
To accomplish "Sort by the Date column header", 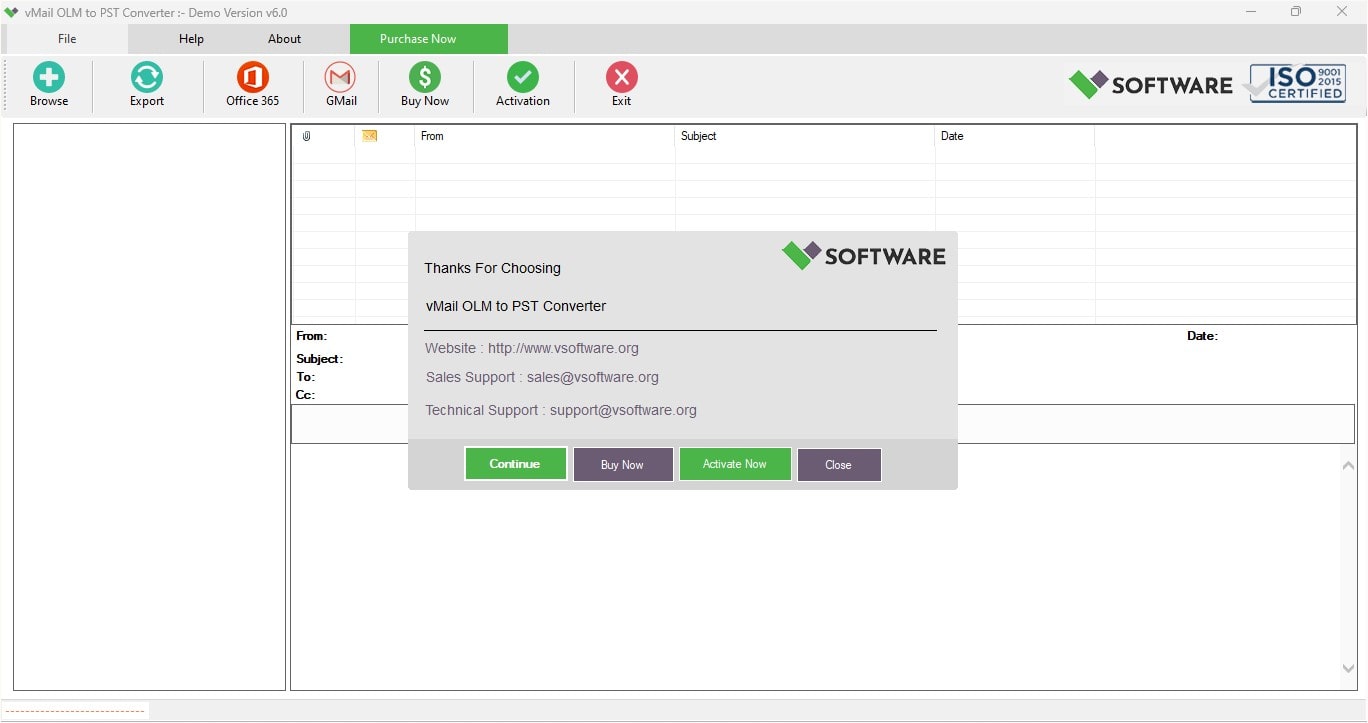I will (x=1015, y=136).
